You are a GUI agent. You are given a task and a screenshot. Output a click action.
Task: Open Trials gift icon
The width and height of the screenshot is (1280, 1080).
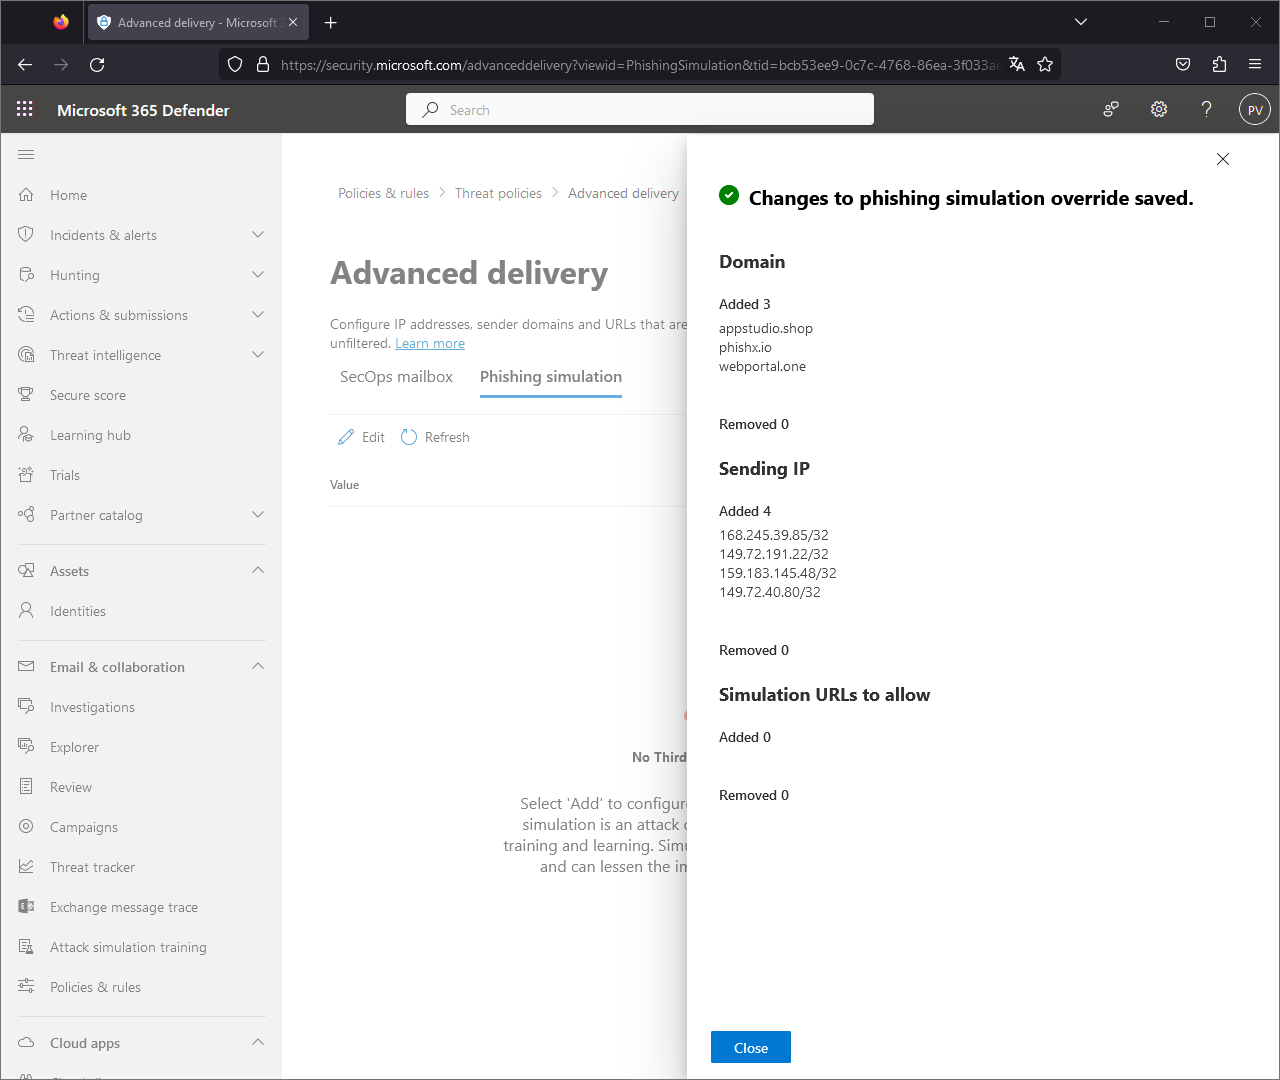(26, 474)
